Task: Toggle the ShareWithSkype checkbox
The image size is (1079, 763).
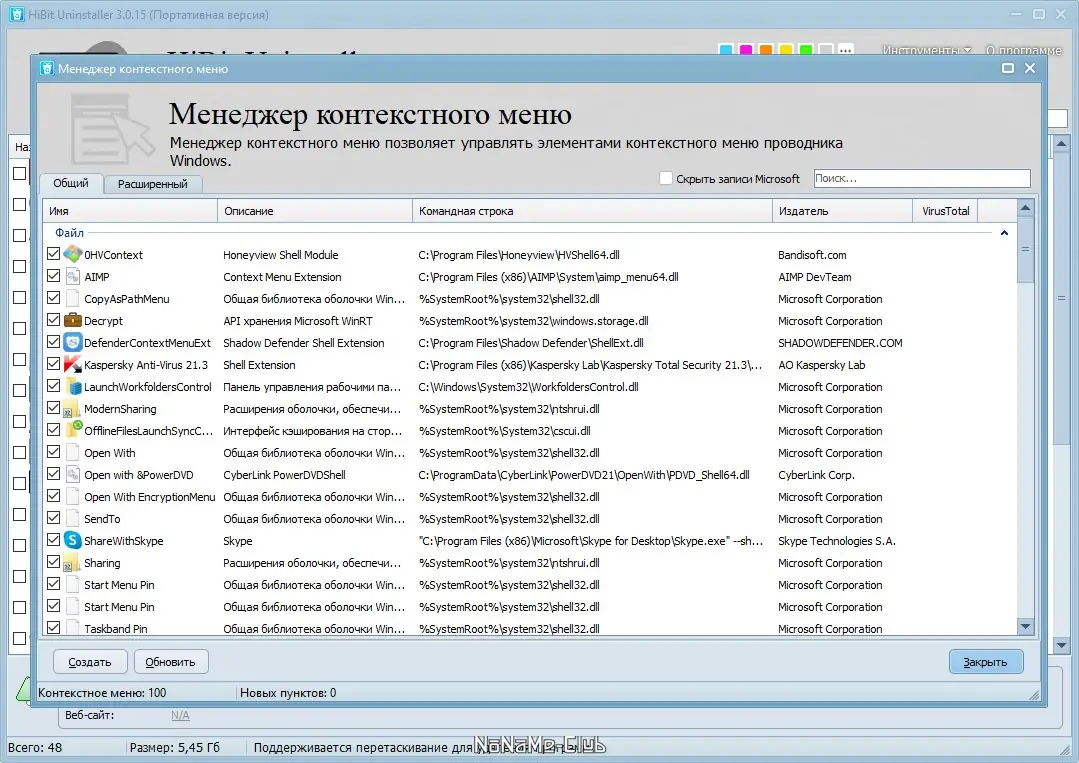Action: [x=54, y=539]
